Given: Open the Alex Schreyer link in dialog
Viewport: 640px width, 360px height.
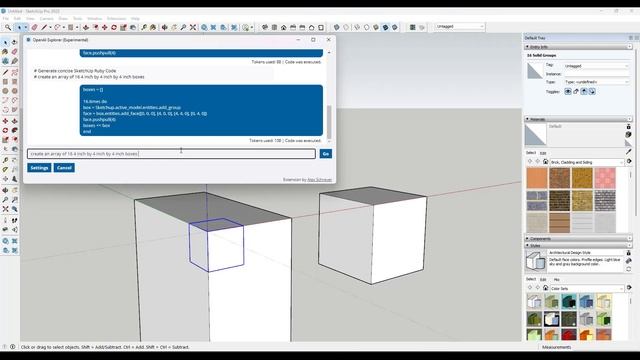Looking at the screenshot, I should coord(320,180).
